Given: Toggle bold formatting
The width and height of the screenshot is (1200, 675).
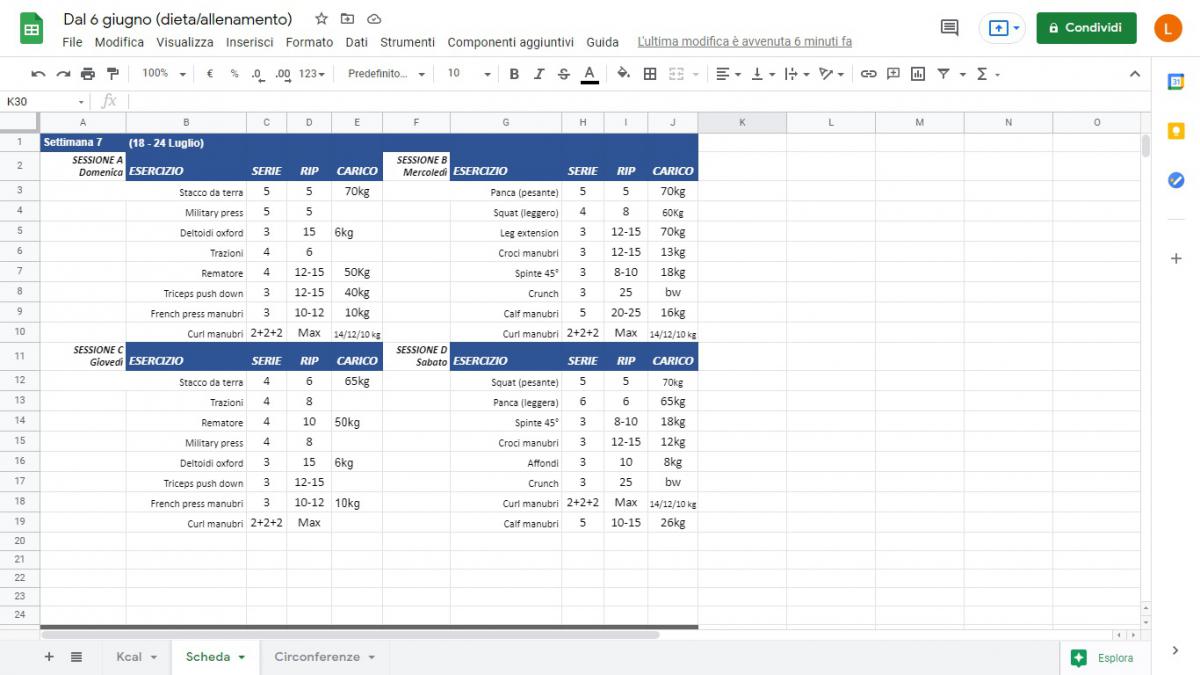Looking at the screenshot, I should click(514, 74).
